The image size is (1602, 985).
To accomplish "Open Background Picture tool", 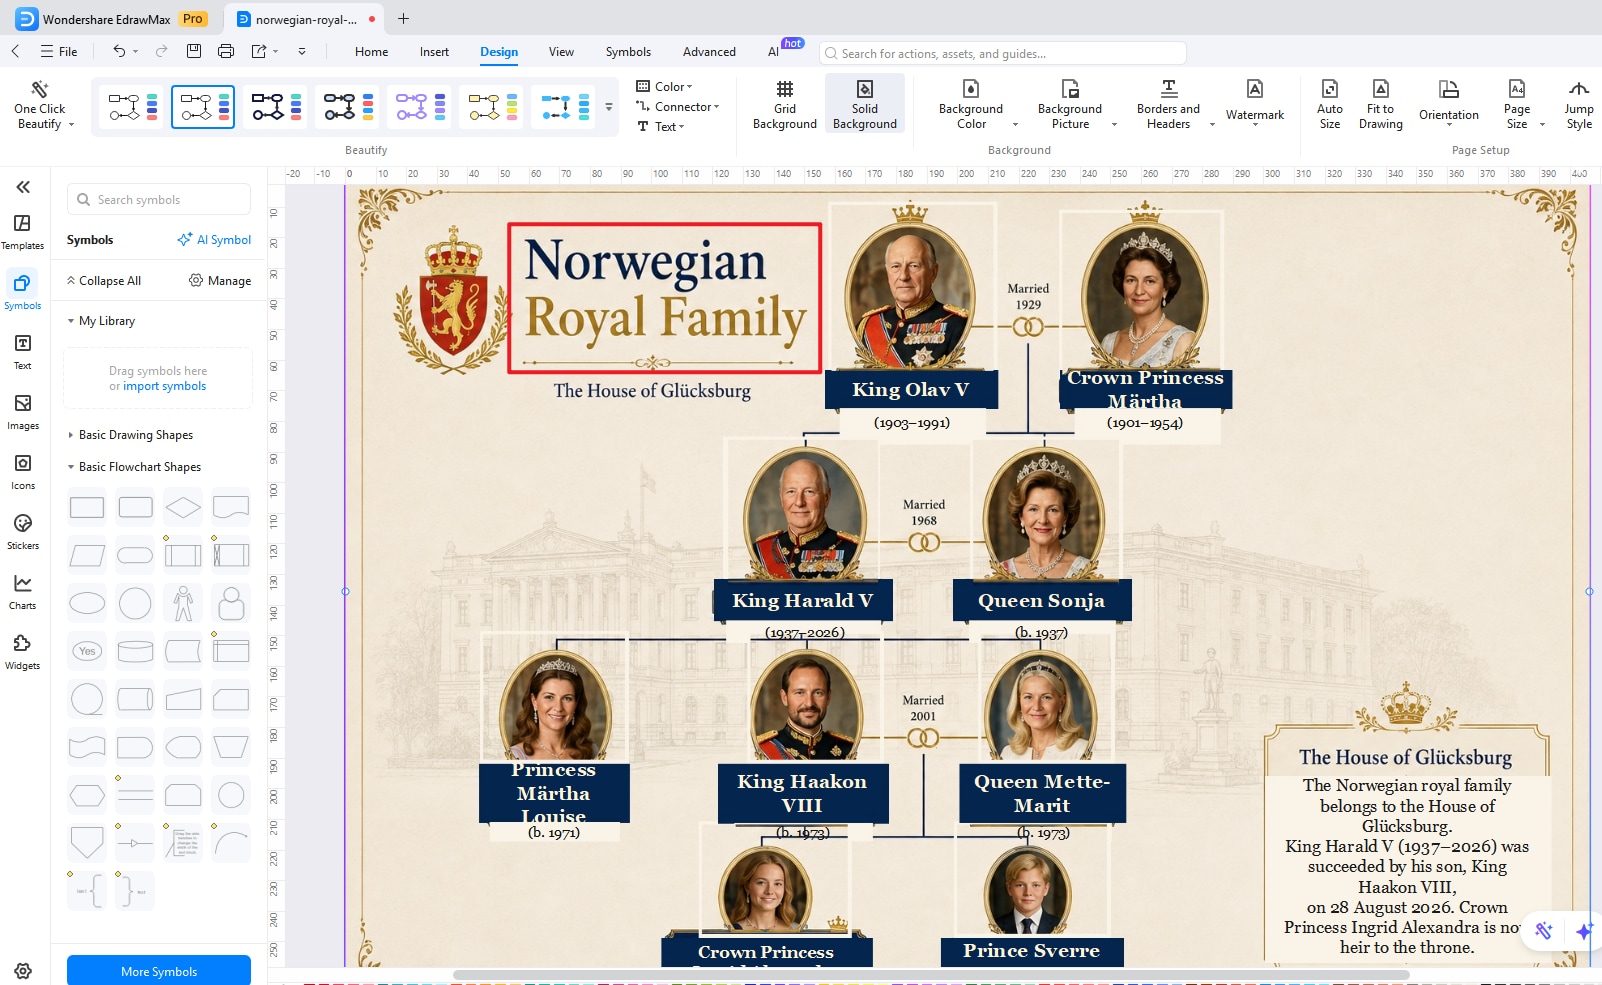I will pyautogui.click(x=1070, y=105).
